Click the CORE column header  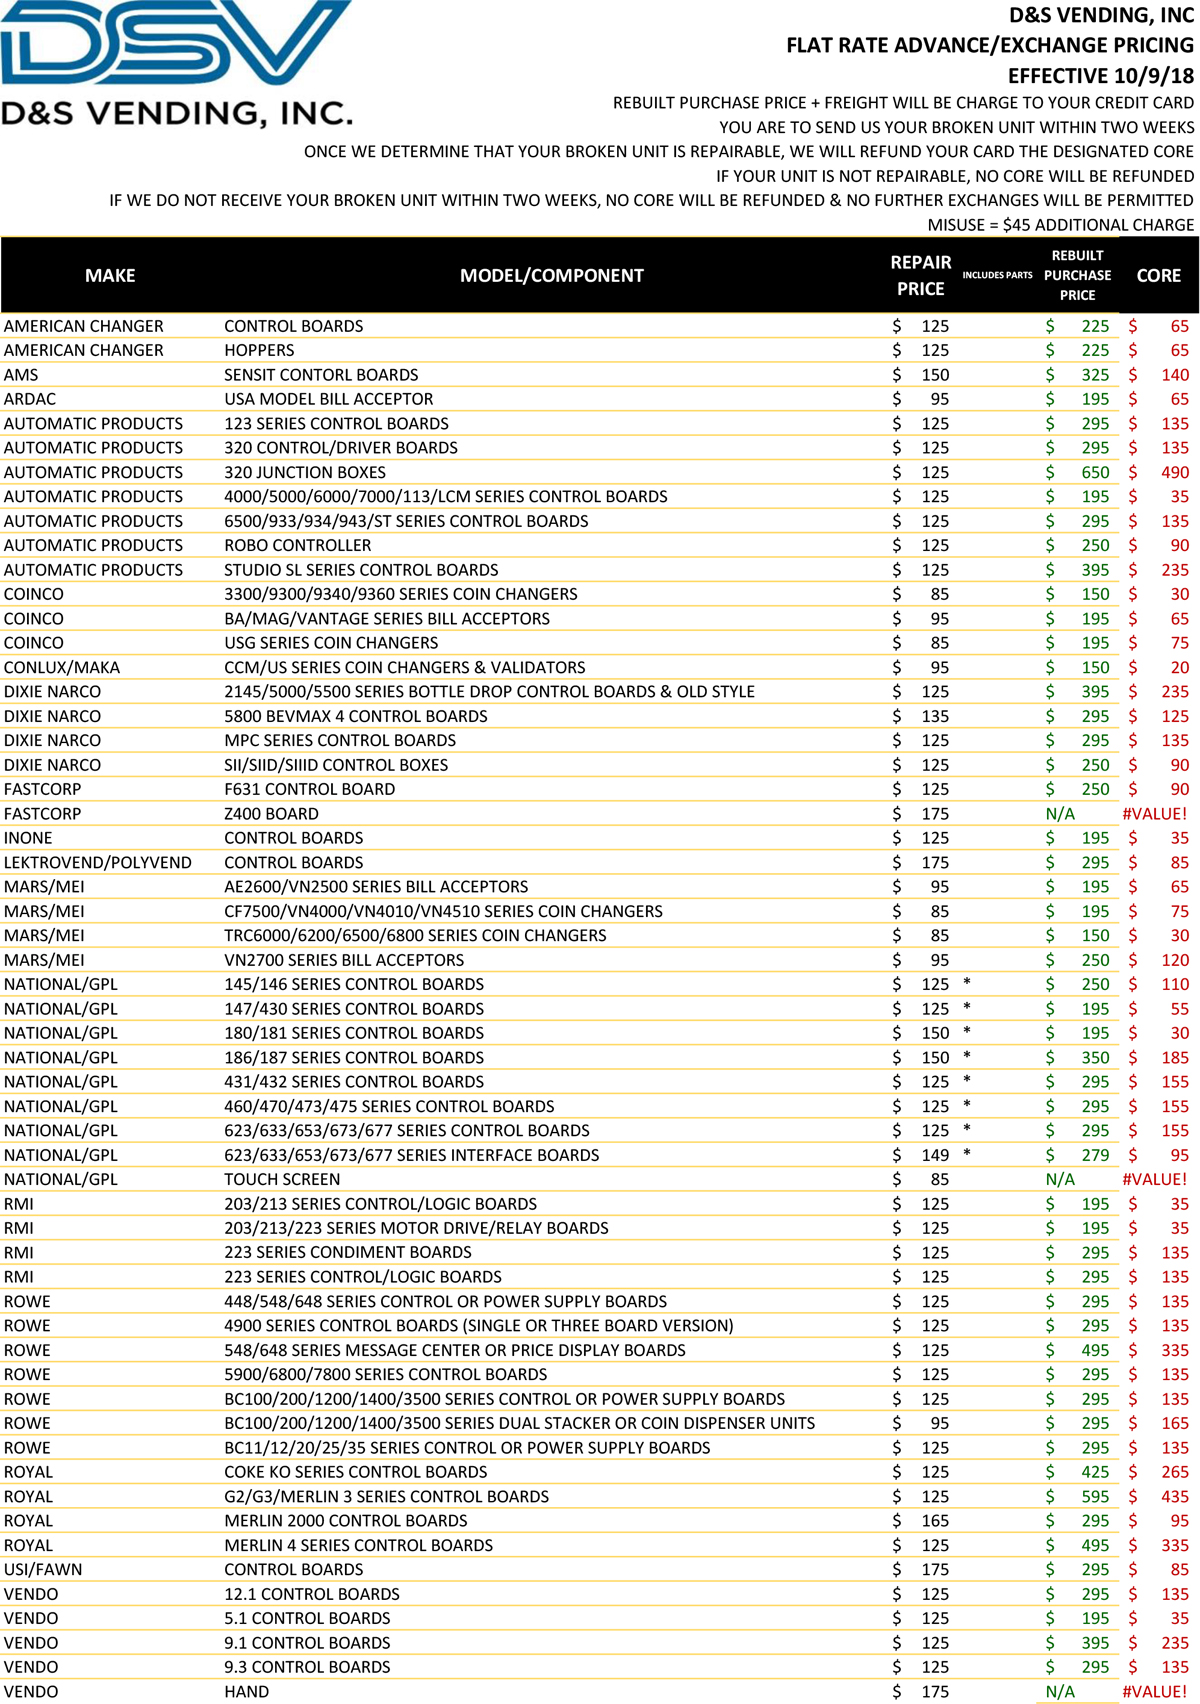(1159, 275)
